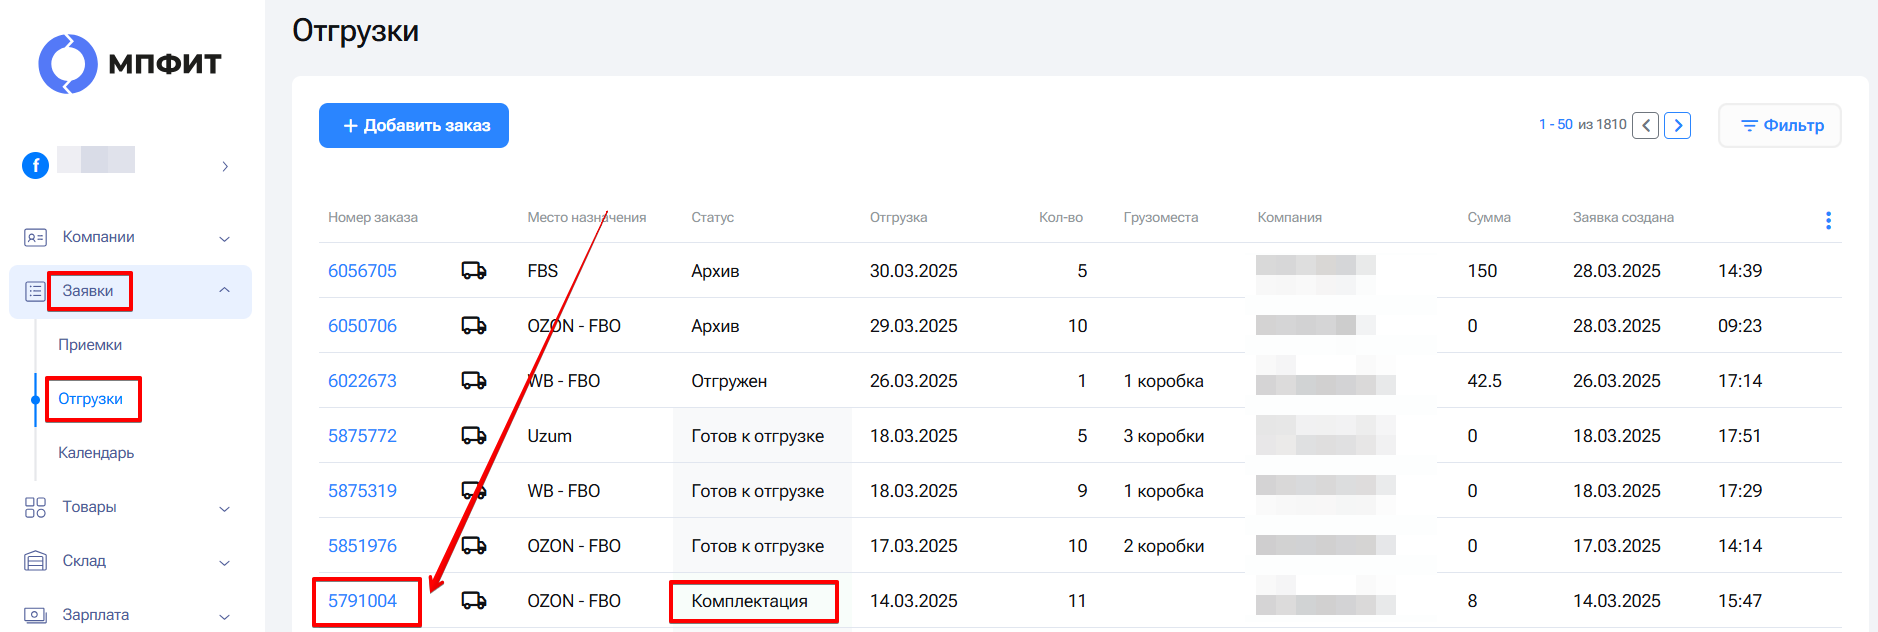Expand the account switcher arrow
The width and height of the screenshot is (1878, 632).
pos(225,166)
